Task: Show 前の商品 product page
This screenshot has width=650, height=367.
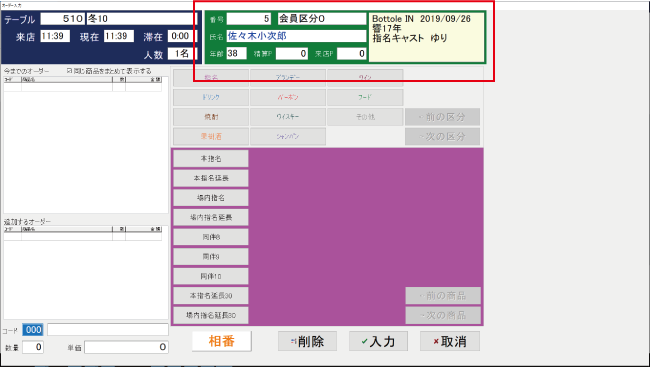Action: (443, 296)
